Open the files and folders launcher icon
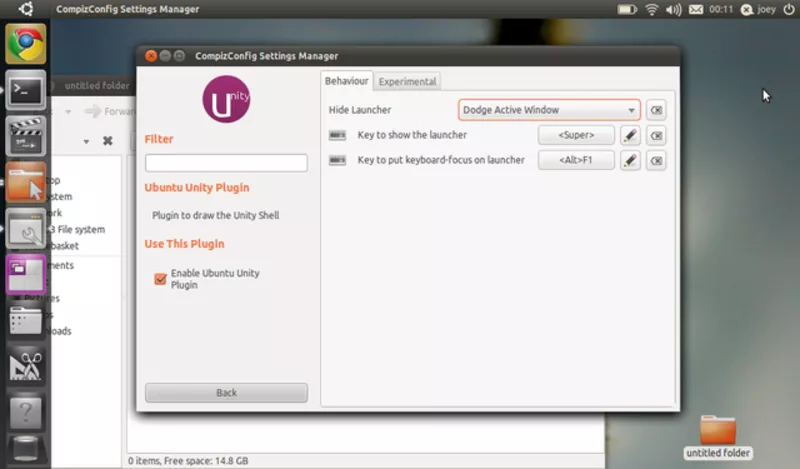 pyautogui.click(x=26, y=320)
